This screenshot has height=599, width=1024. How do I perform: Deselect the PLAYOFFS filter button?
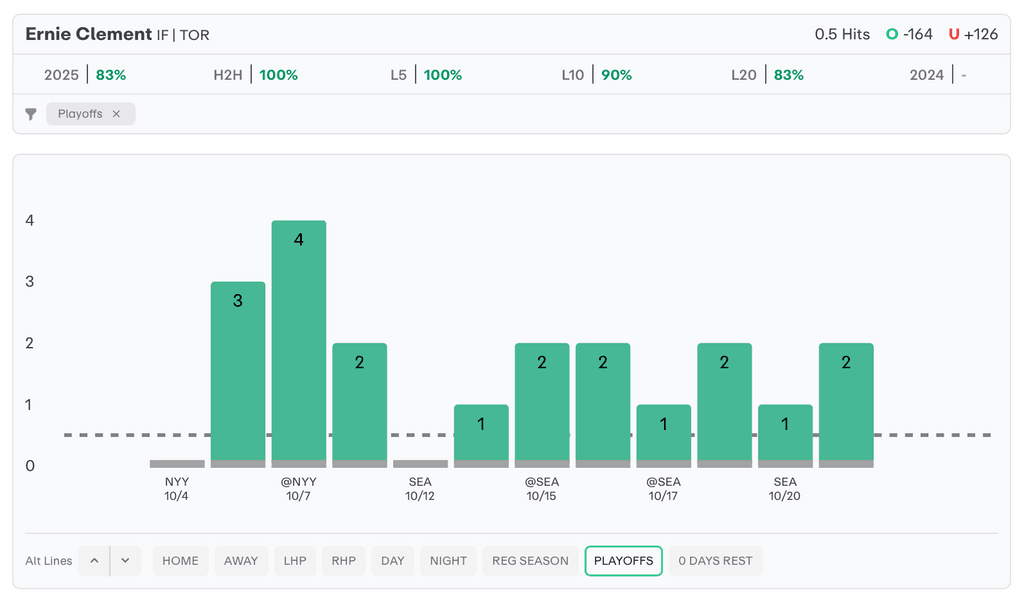tap(623, 561)
